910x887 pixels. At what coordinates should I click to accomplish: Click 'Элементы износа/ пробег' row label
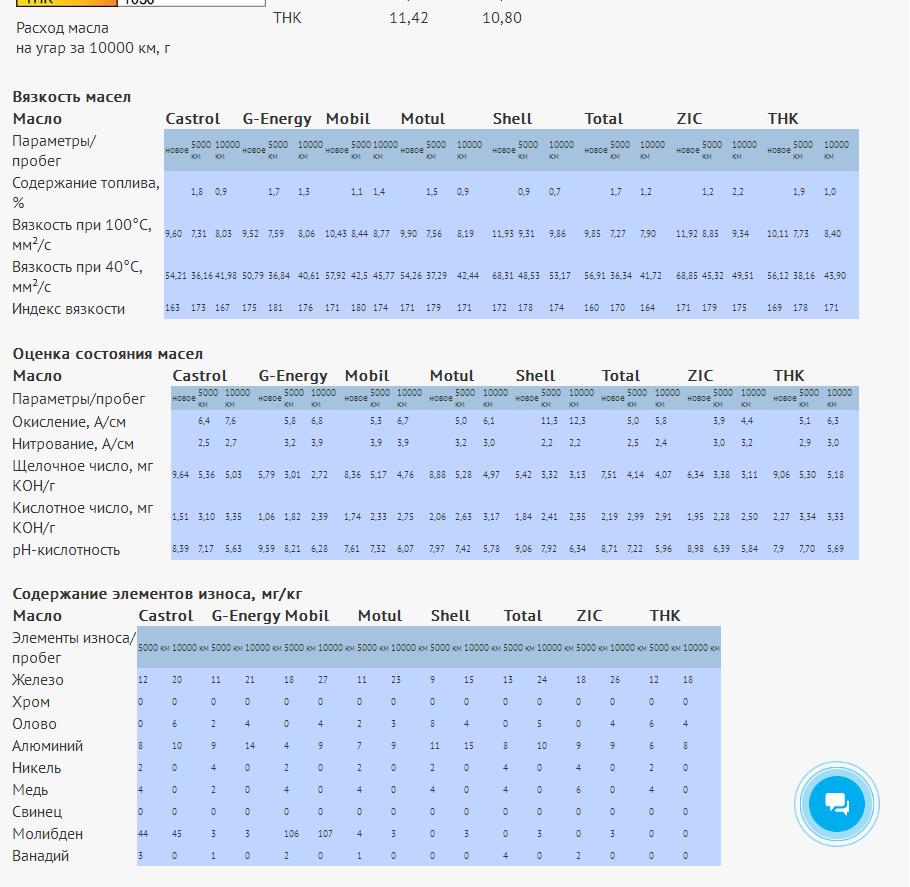(x=74, y=648)
